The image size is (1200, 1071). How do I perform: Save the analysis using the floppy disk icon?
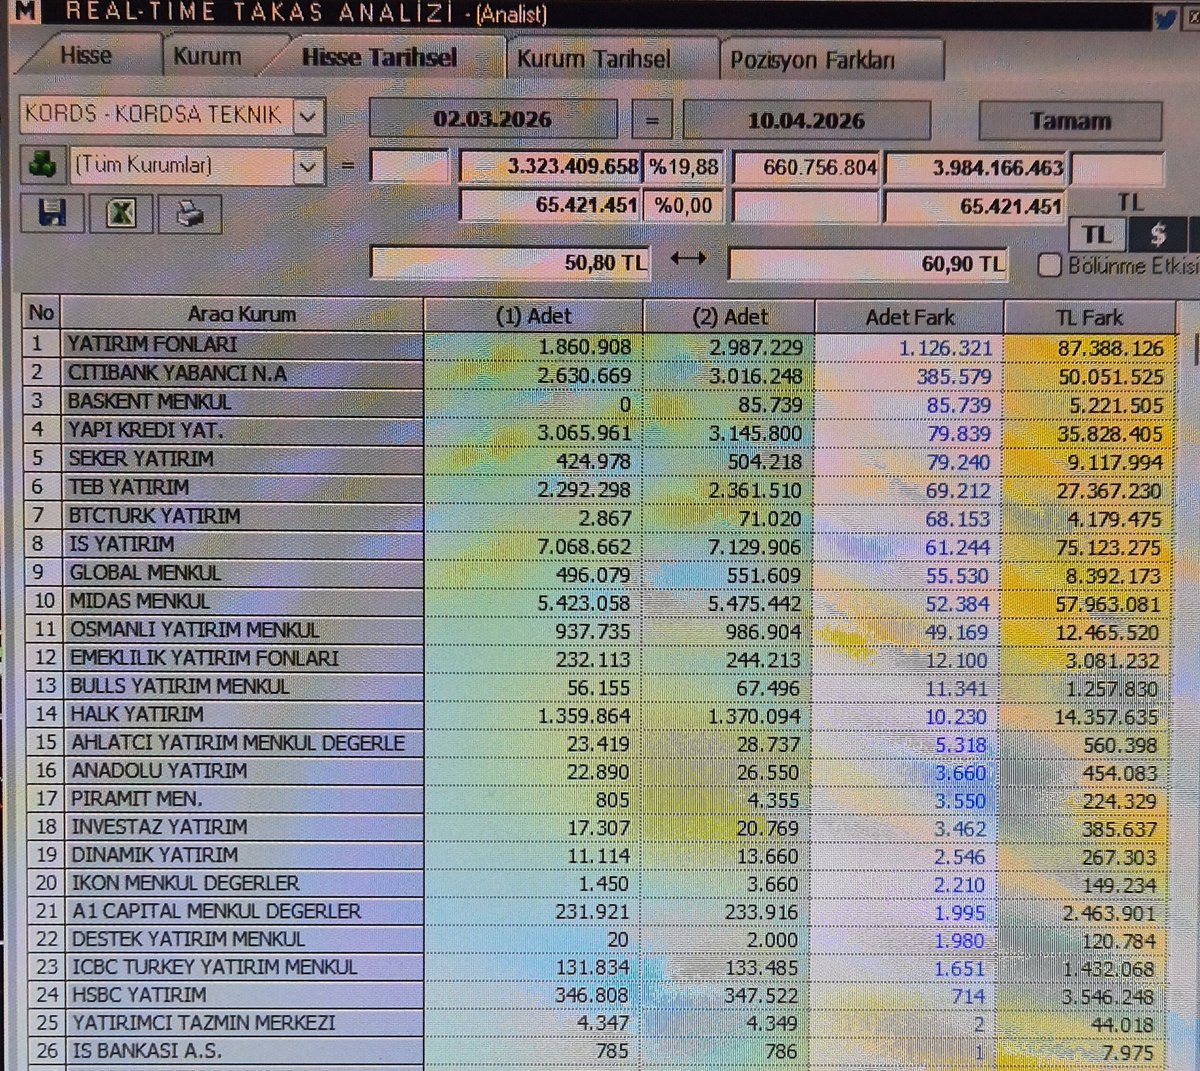(x=53, y=213)
